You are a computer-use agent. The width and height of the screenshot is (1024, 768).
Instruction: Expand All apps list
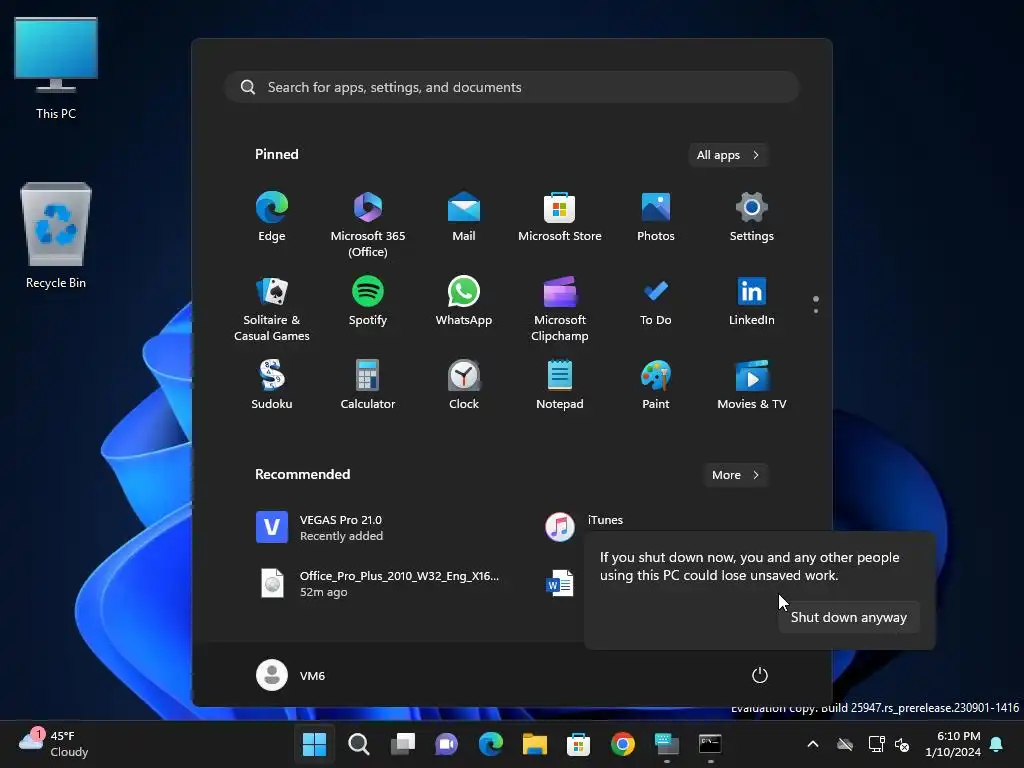coord(728,155)
